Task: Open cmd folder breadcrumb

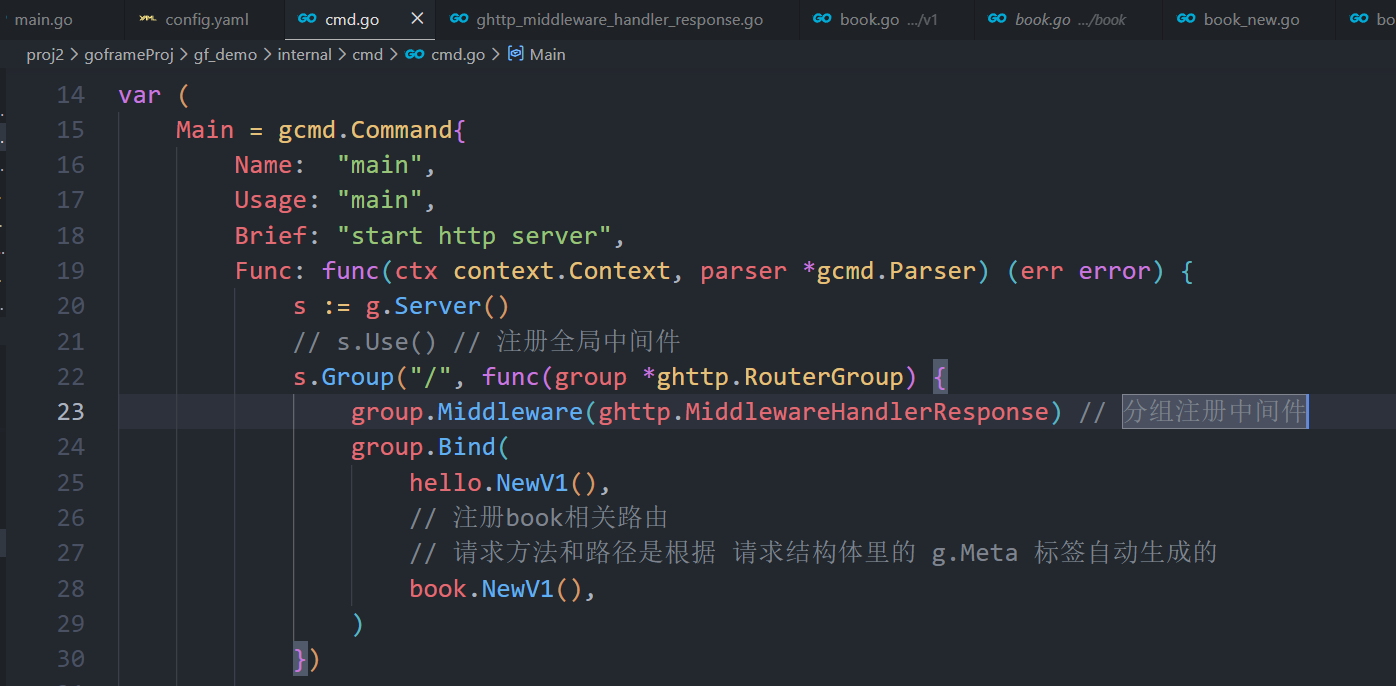Action: pyautogui.click(x=367, y=55)
